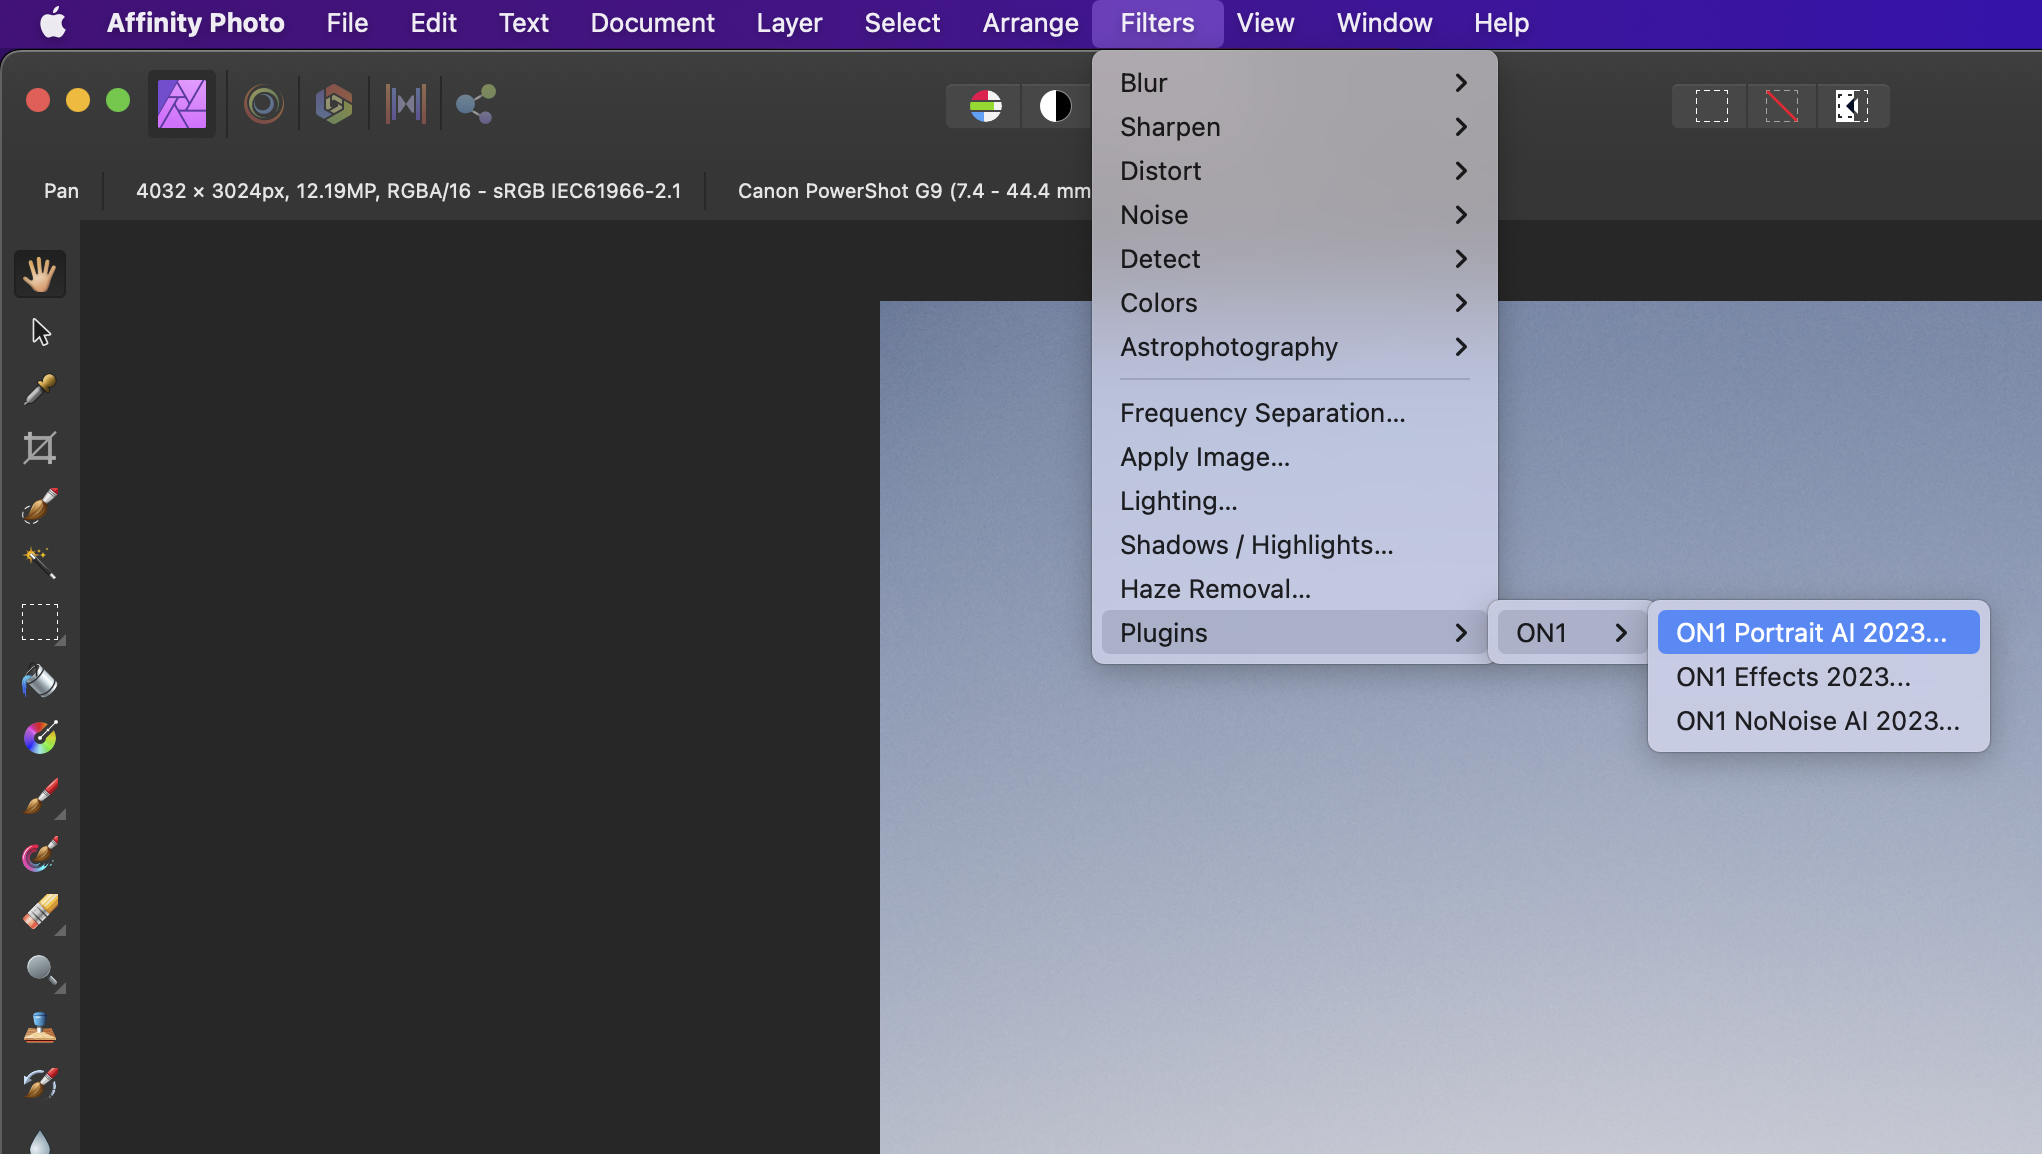
Task: Open the Plugins submenu
Action: tap(1294, 633)
